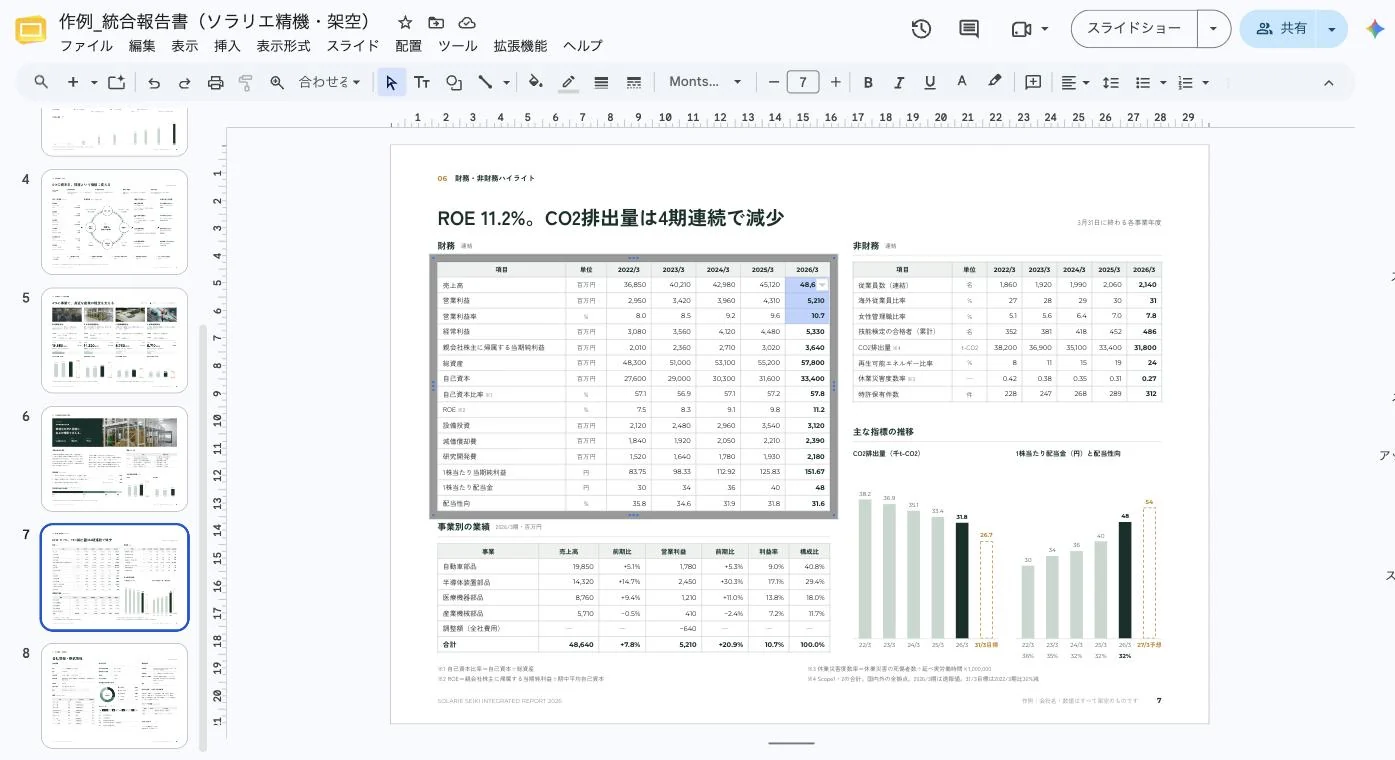Open the fill color picker

tap(535, 82)
